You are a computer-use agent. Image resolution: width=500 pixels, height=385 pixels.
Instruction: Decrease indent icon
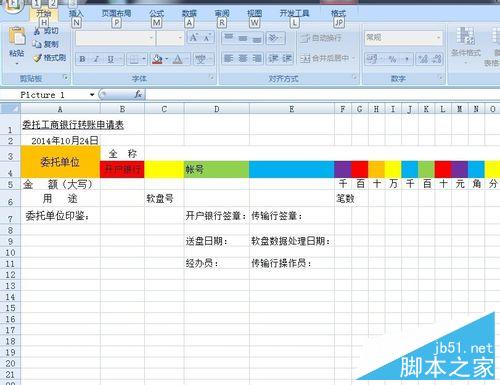coord(274,59)
